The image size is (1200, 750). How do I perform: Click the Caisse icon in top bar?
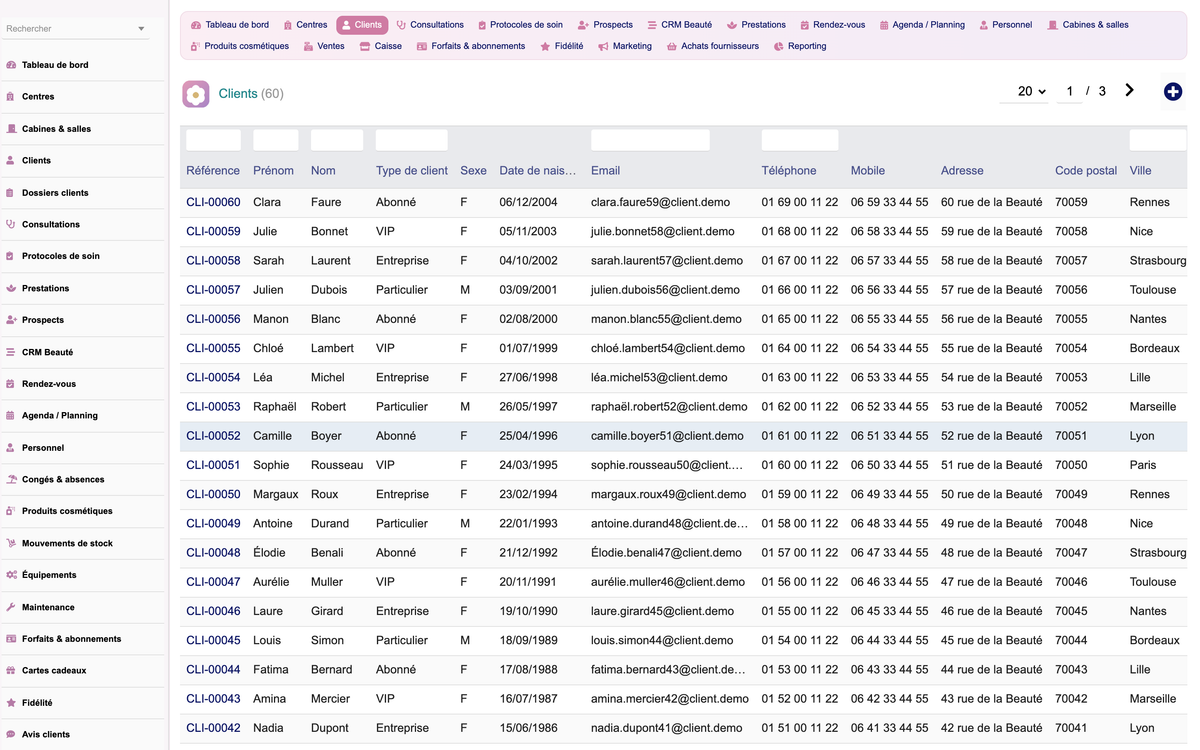(x=365, y=46)
